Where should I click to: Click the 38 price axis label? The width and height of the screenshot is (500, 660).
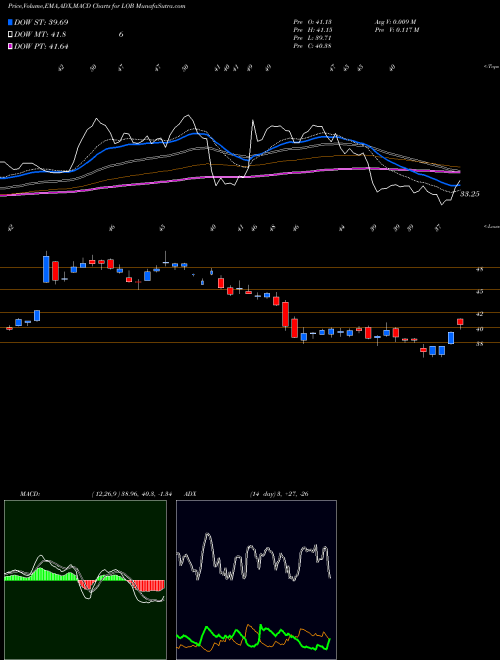pyautogui.click(x=479, y=344)
